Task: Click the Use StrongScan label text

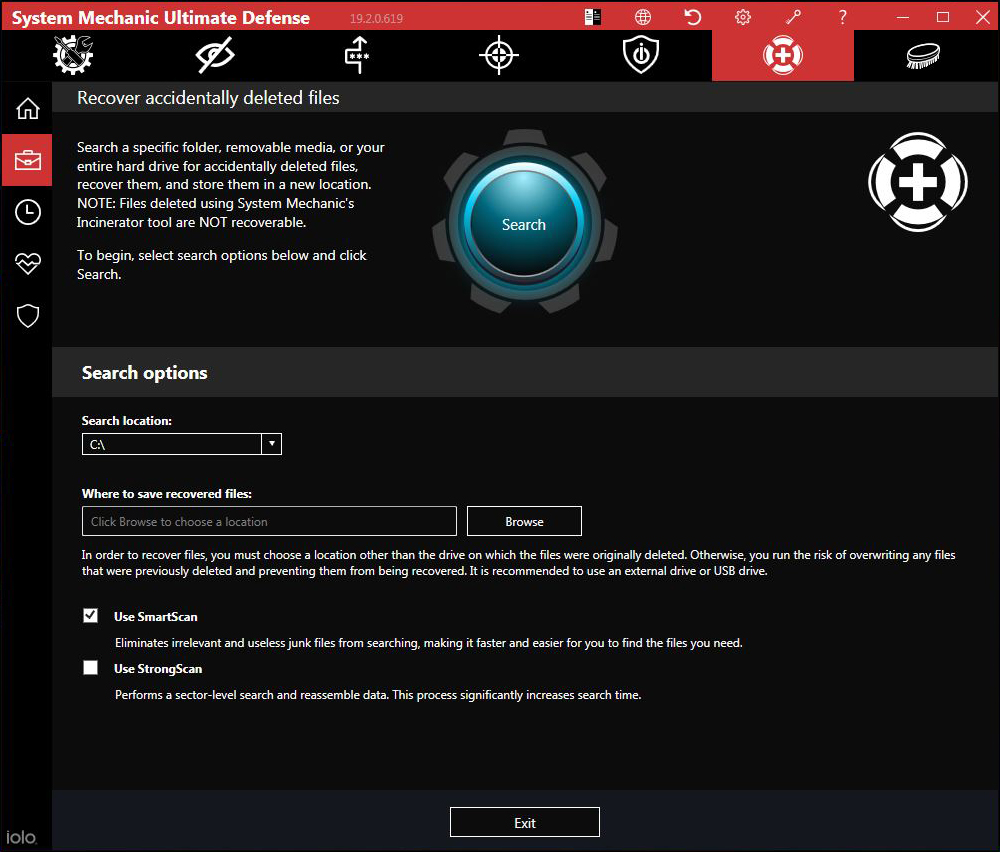Action: click(158, 669)
